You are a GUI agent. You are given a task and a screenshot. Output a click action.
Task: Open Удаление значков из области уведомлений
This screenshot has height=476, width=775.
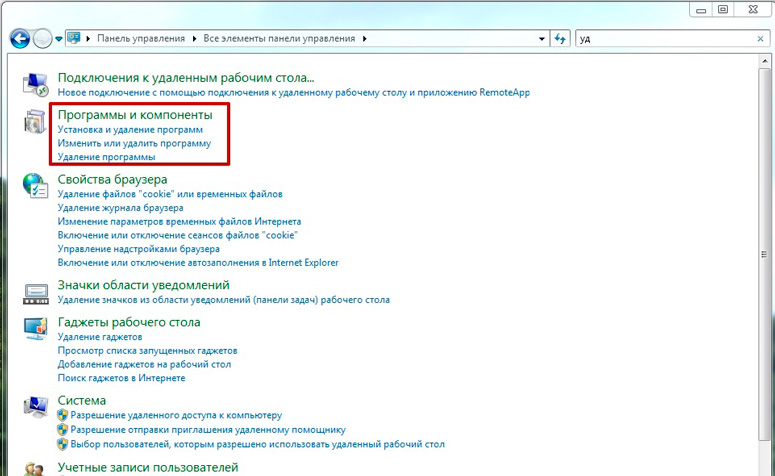pyautogui.click(x=223, y=300)
